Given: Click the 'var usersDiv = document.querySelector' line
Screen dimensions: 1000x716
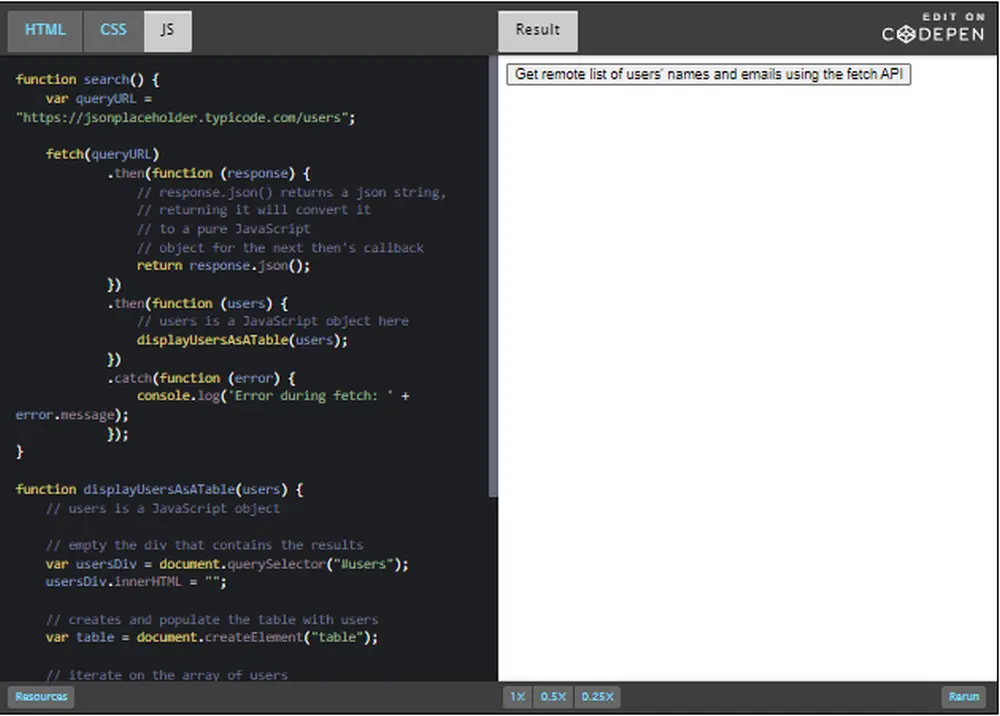Looking at the screenshot, I should (x=227, y=564).
